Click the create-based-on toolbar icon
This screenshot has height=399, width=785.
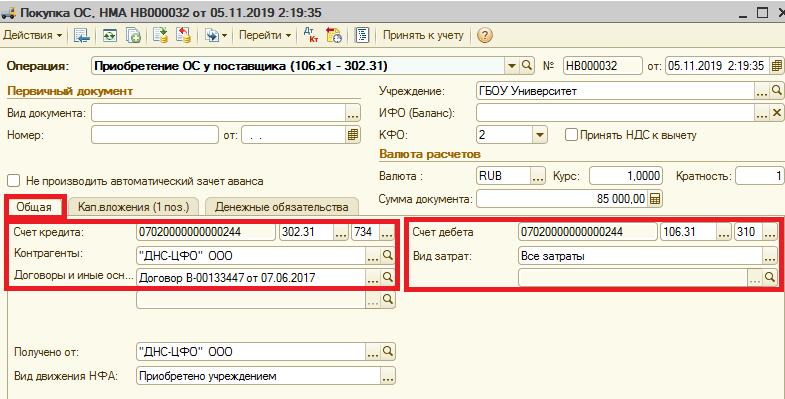(x=212, y=36)
